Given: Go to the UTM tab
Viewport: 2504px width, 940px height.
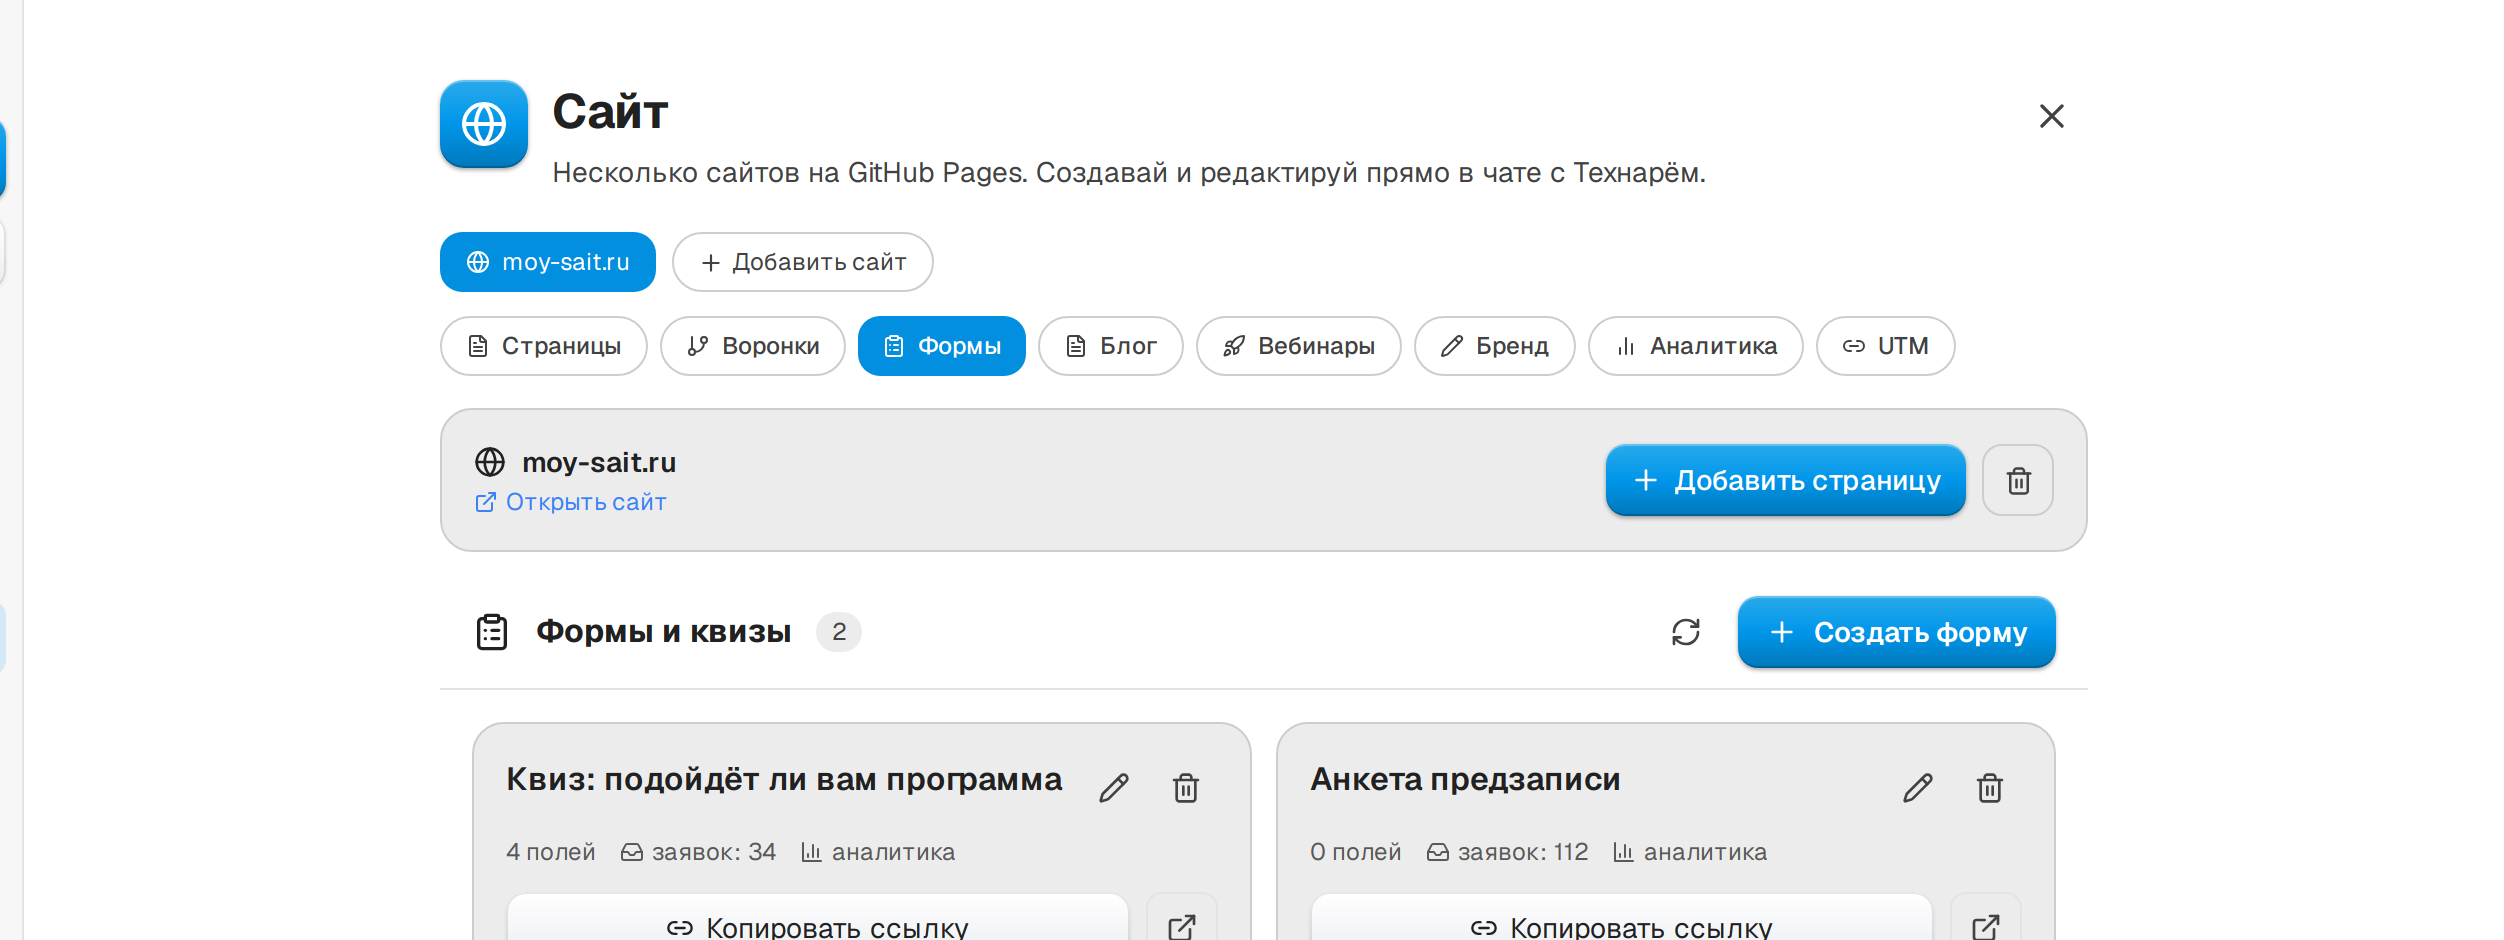Looking at the screenshot, I should [1886, 346].
